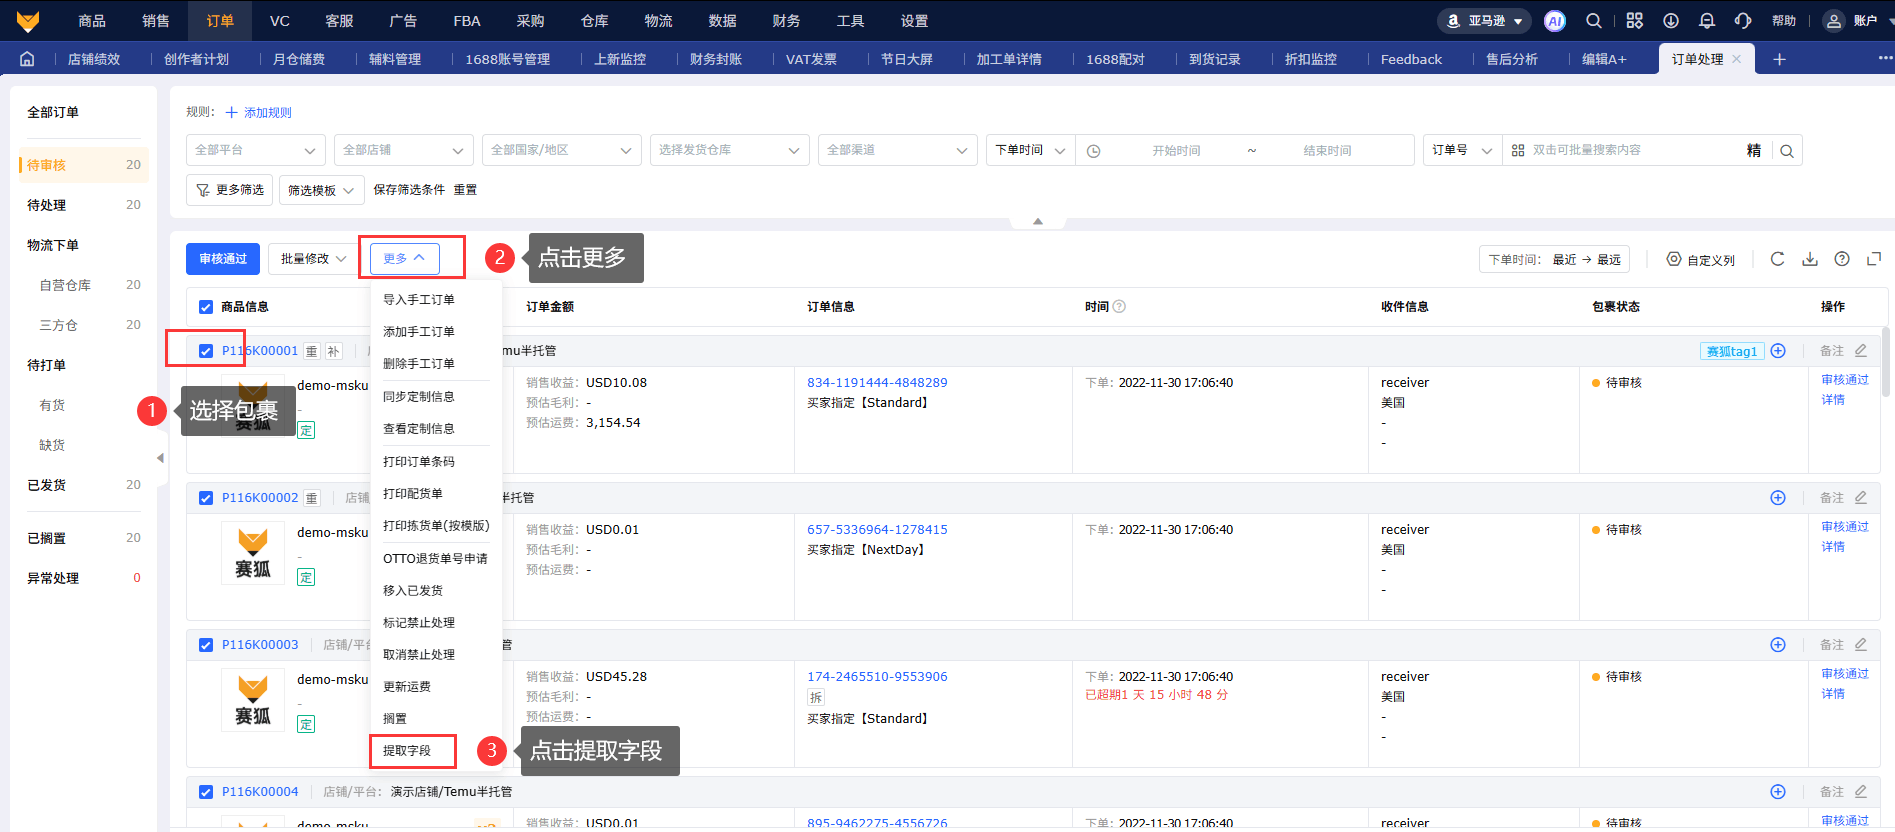1895x832 pixels.
Task: Toggle the 精 exact-match search option
Action: pos(1753,151)
